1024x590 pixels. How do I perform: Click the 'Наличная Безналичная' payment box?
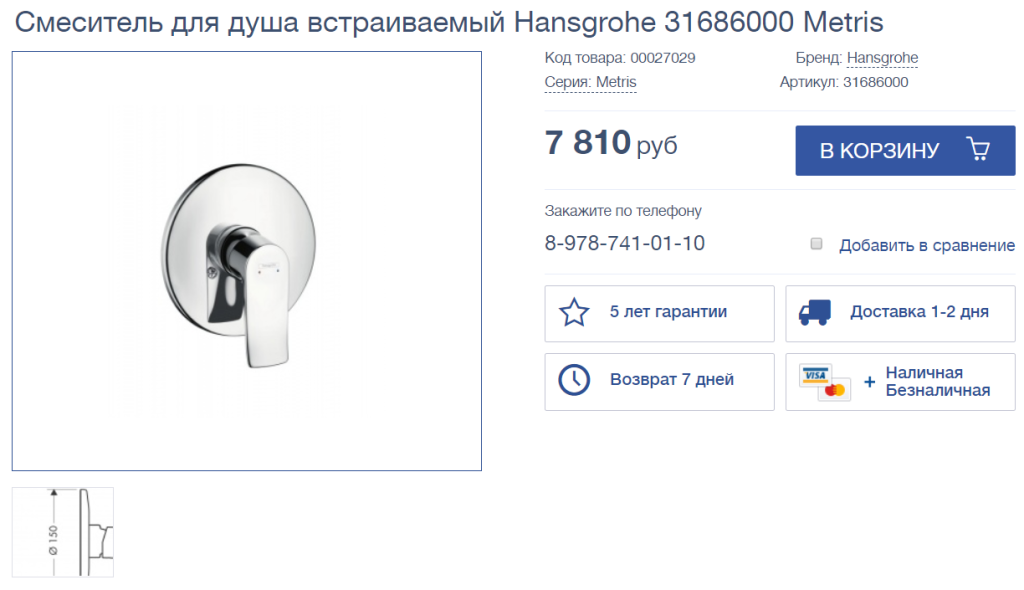coord(901,382)
